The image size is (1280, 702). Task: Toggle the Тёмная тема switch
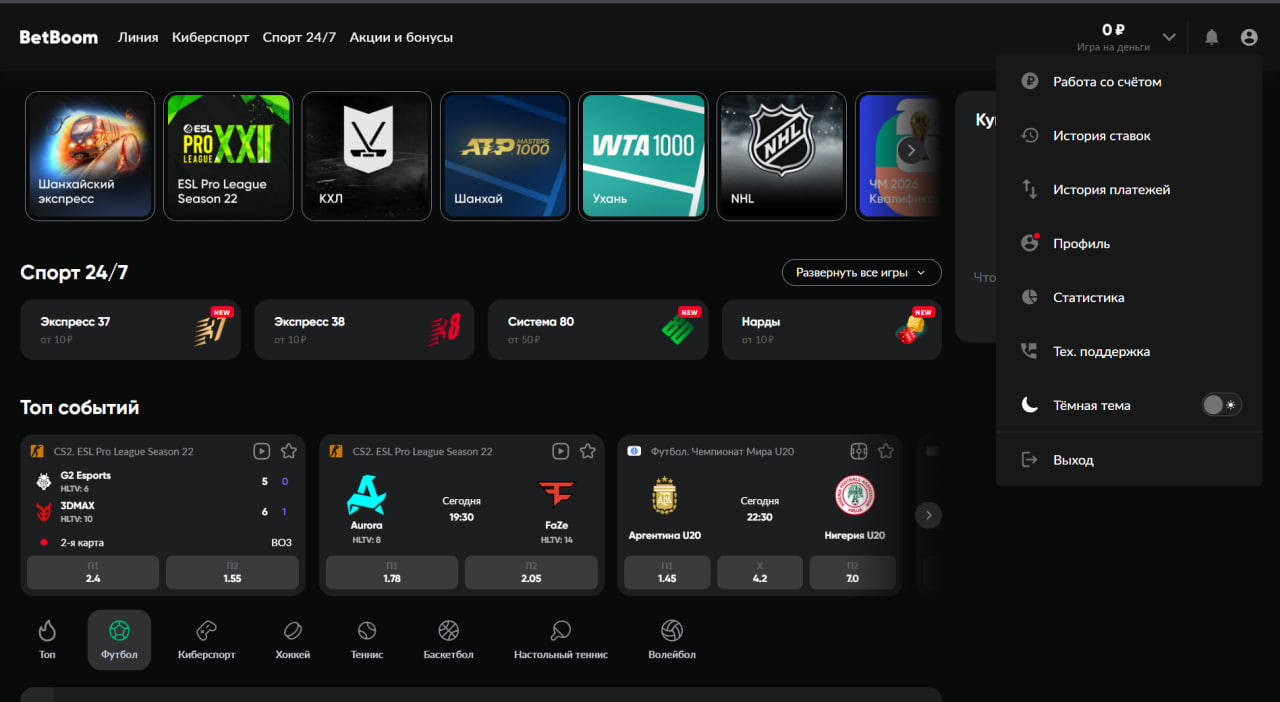tap(1221, 405)
